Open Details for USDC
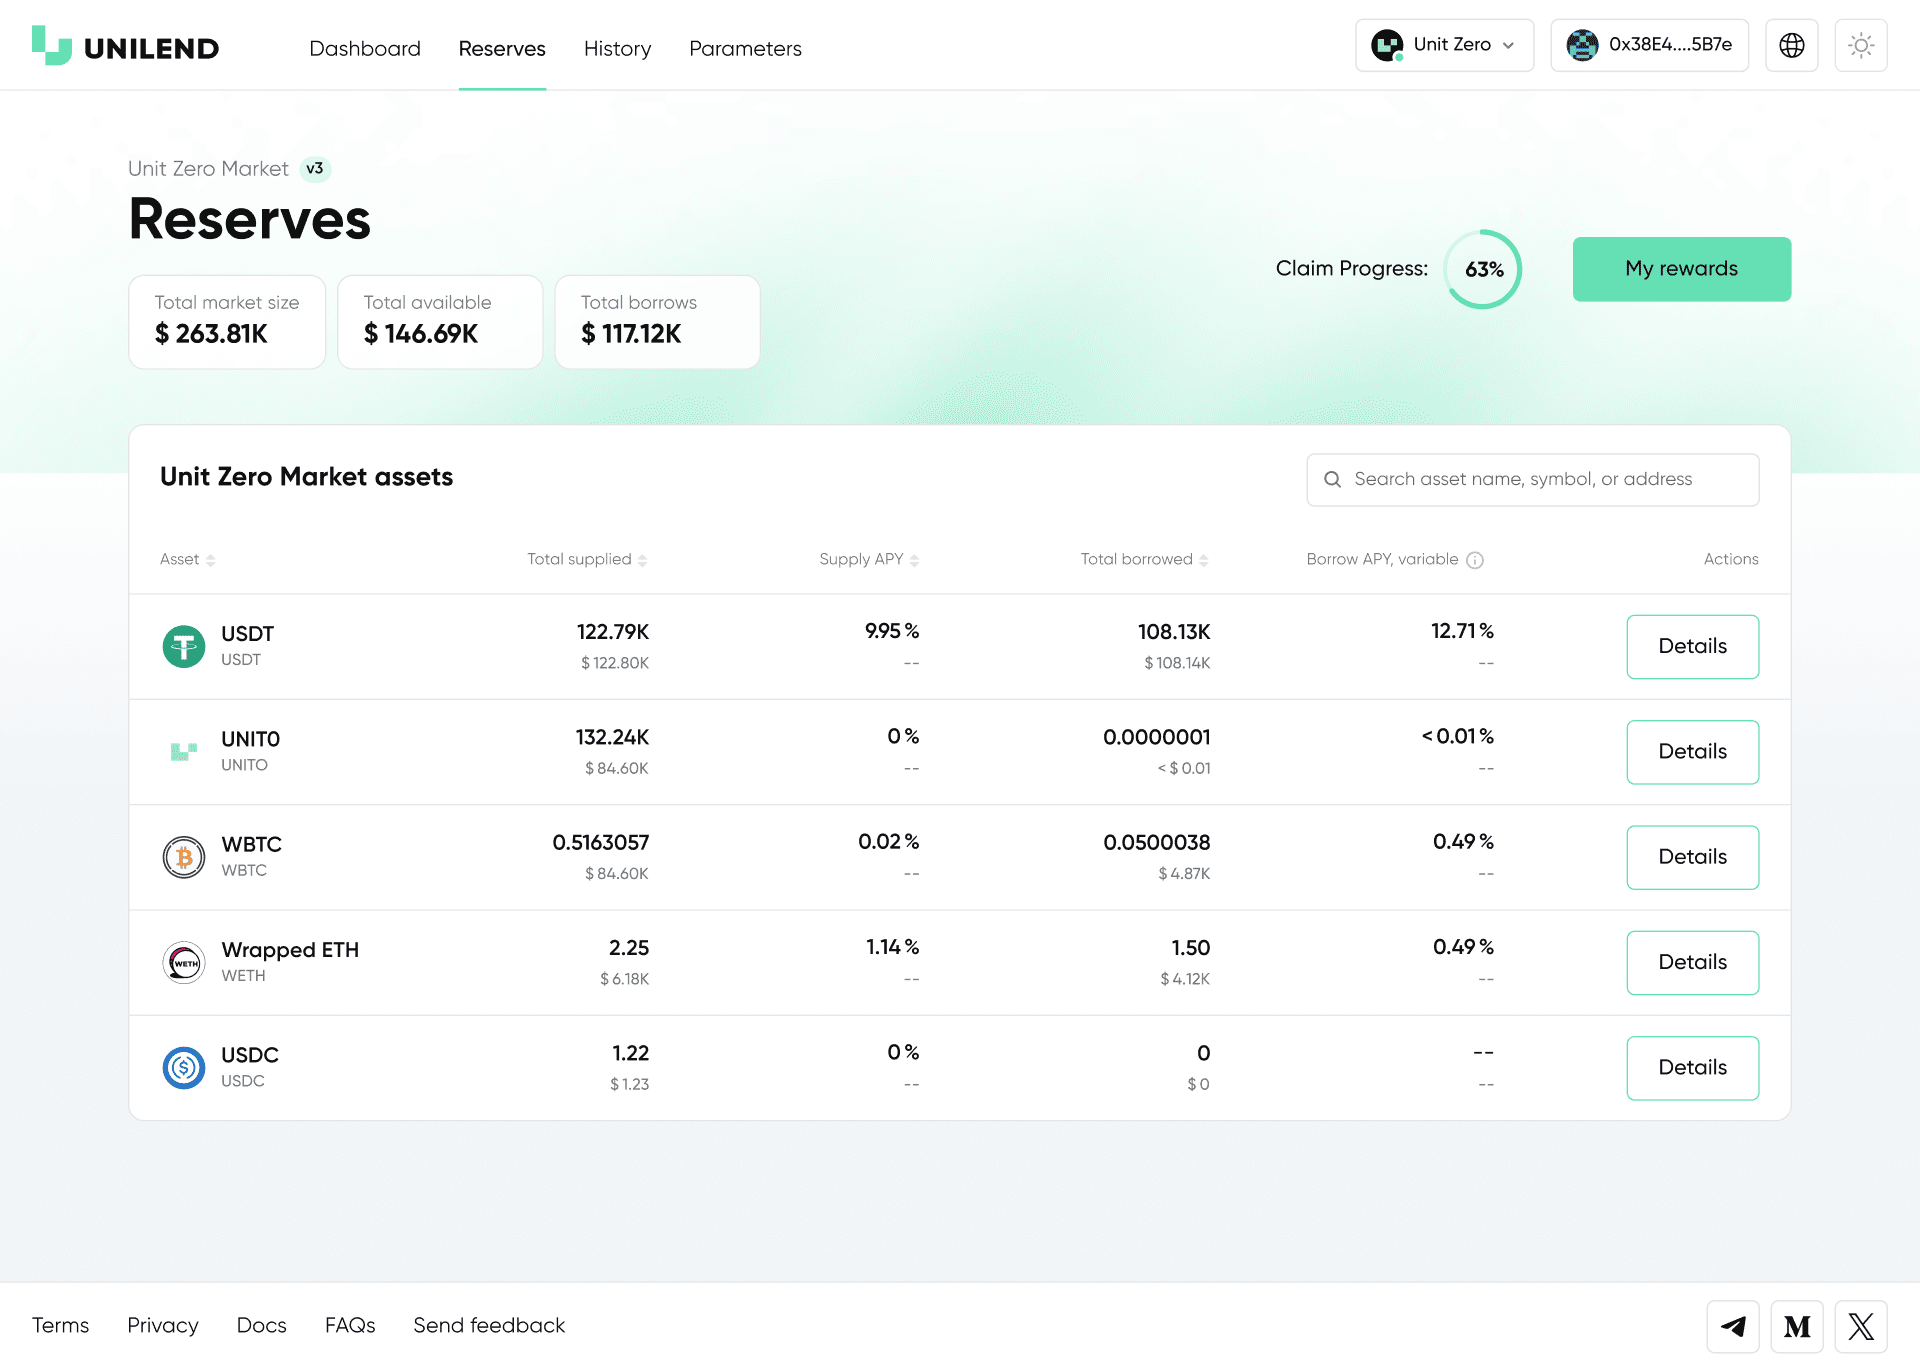Image resolution: width=1920 pixels, height=1372 pixels. click(1692, 1068)
